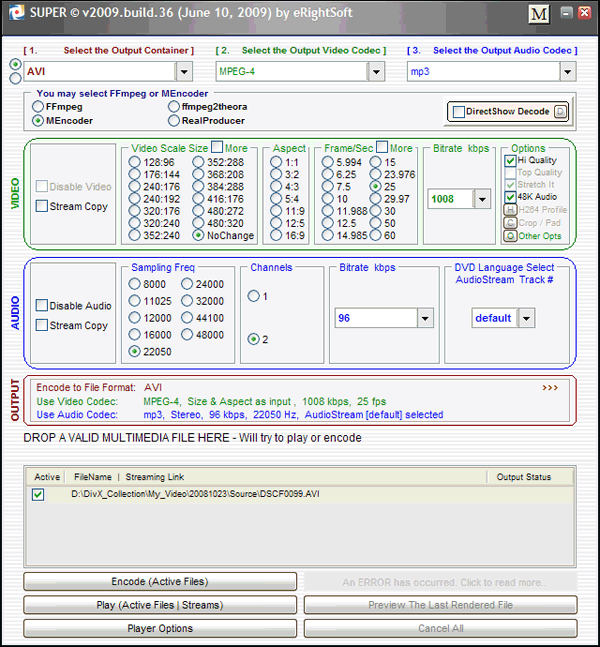Select 8000 sampling frequency
Viewport: 600px width, 647px height.
point(134,284)
